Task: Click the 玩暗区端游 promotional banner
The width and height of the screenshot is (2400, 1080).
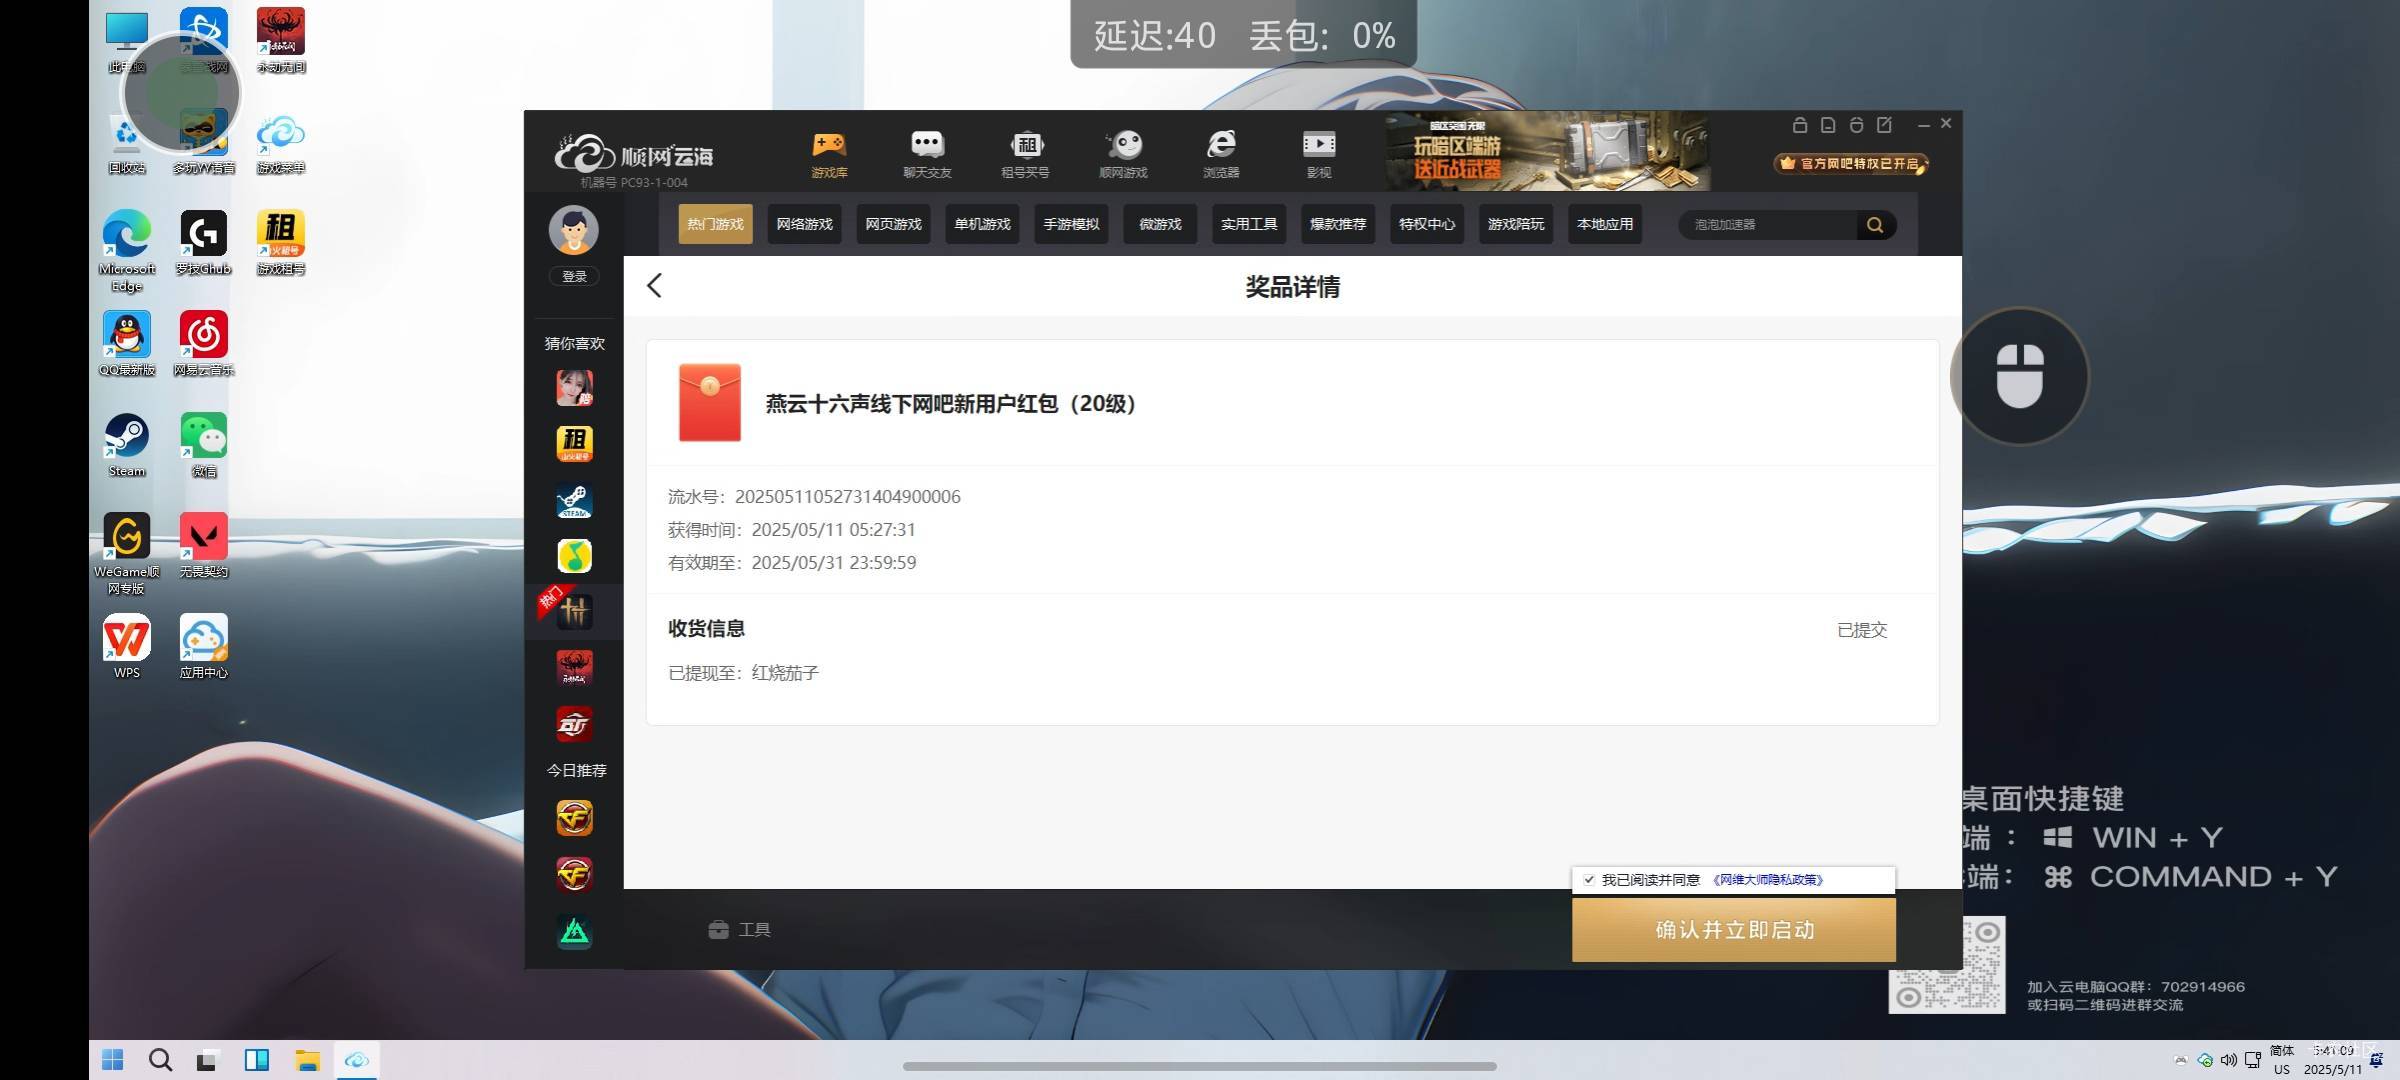Action: tap(1548, 152)
